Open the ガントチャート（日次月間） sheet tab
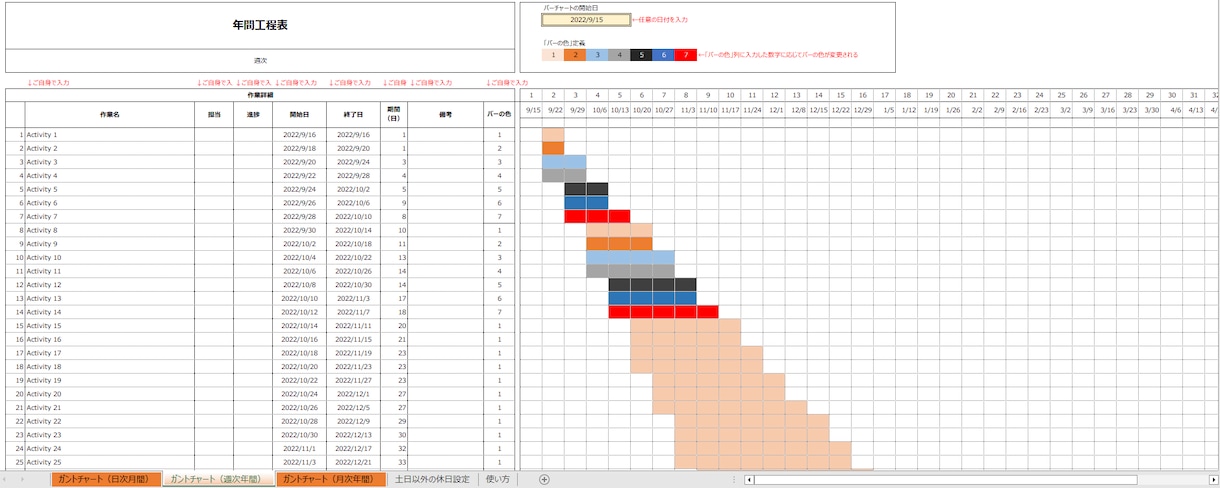 tap(106, 480)
